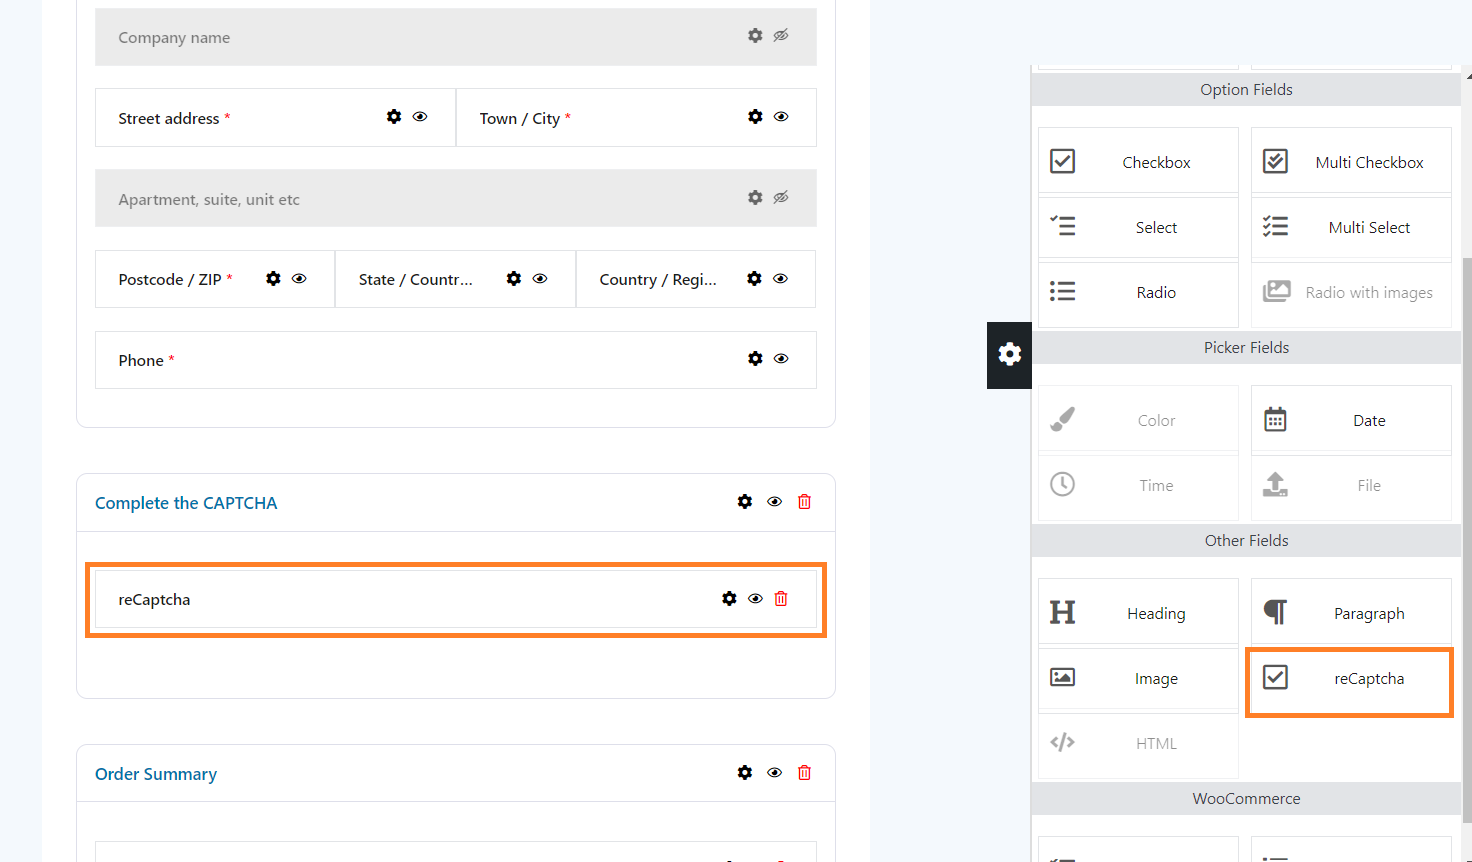Toggle visibility eye for Postcode / ZIP
The width and height of the screenshot is (1472, 862).
point(299,279)
